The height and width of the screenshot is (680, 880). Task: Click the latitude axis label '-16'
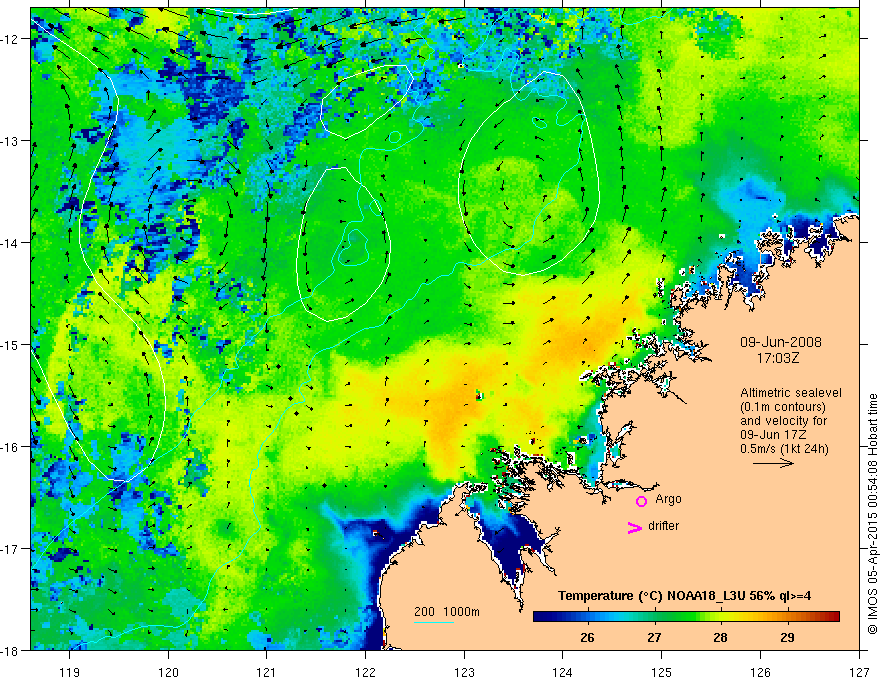pyautogui.click(x=11, y=447)
